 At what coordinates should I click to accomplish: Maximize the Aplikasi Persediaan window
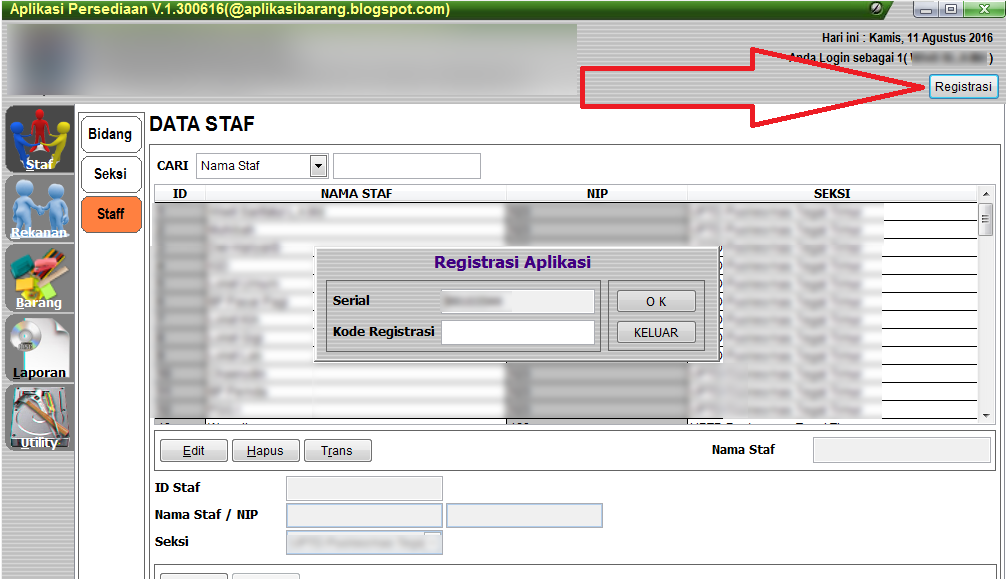pos(951,10)
